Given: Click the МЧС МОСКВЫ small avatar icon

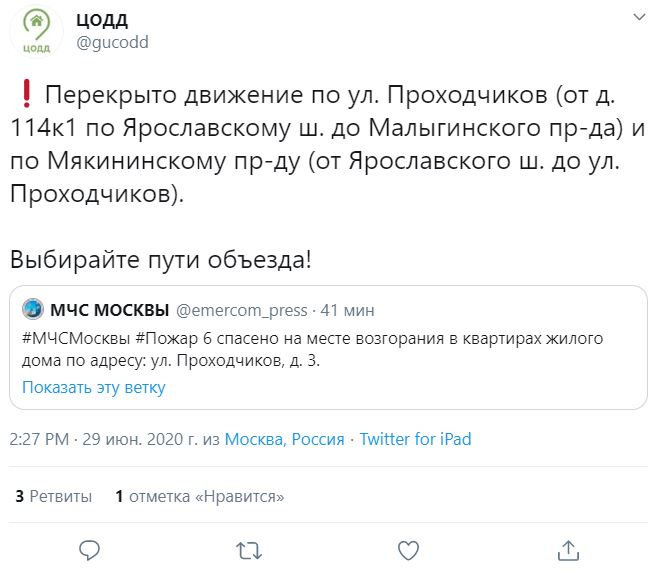Looking at the screenshot, I should pyautogui.click(x=32, y=306).
